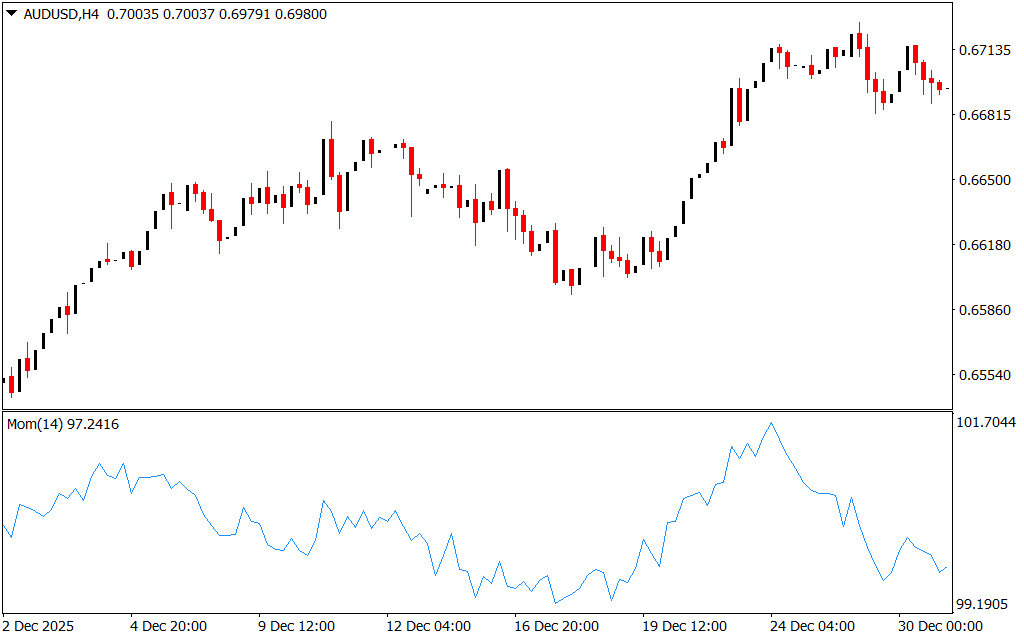Click the OHLC price values in header
Screen dimensions: 1024x640
[x=216, y=14]
